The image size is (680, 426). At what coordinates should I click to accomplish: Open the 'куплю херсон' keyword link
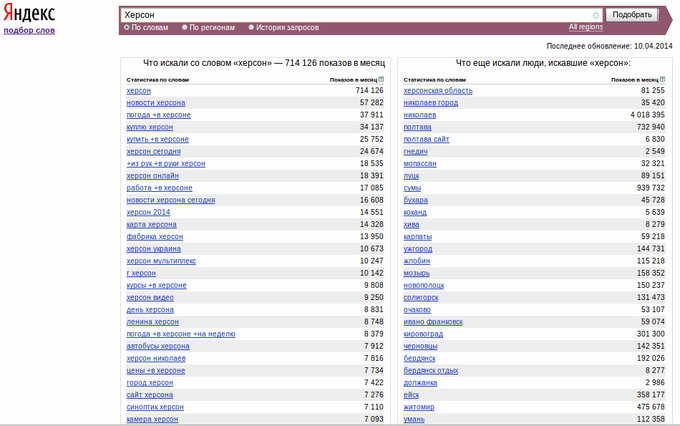click(x=150, y=127)
